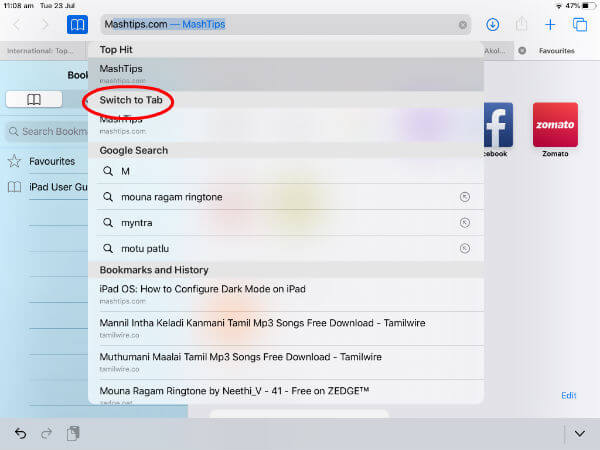Toggle the bookmarks sidebar book icon
This screenshot has height=450, width=600.
coord(77,25)
